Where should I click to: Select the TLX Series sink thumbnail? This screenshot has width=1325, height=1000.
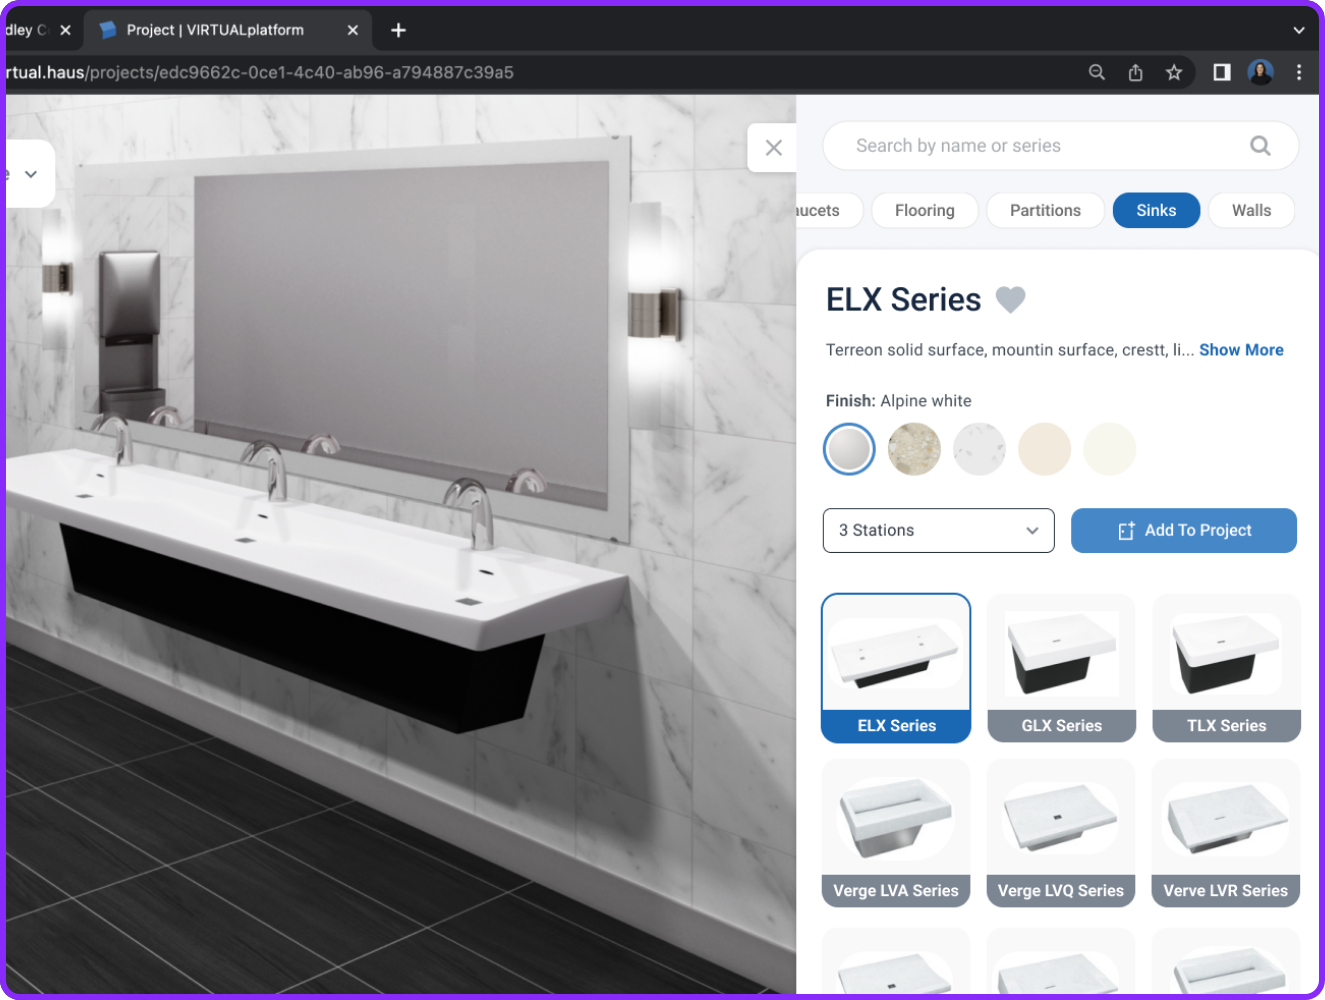(x=1226, y=668)
